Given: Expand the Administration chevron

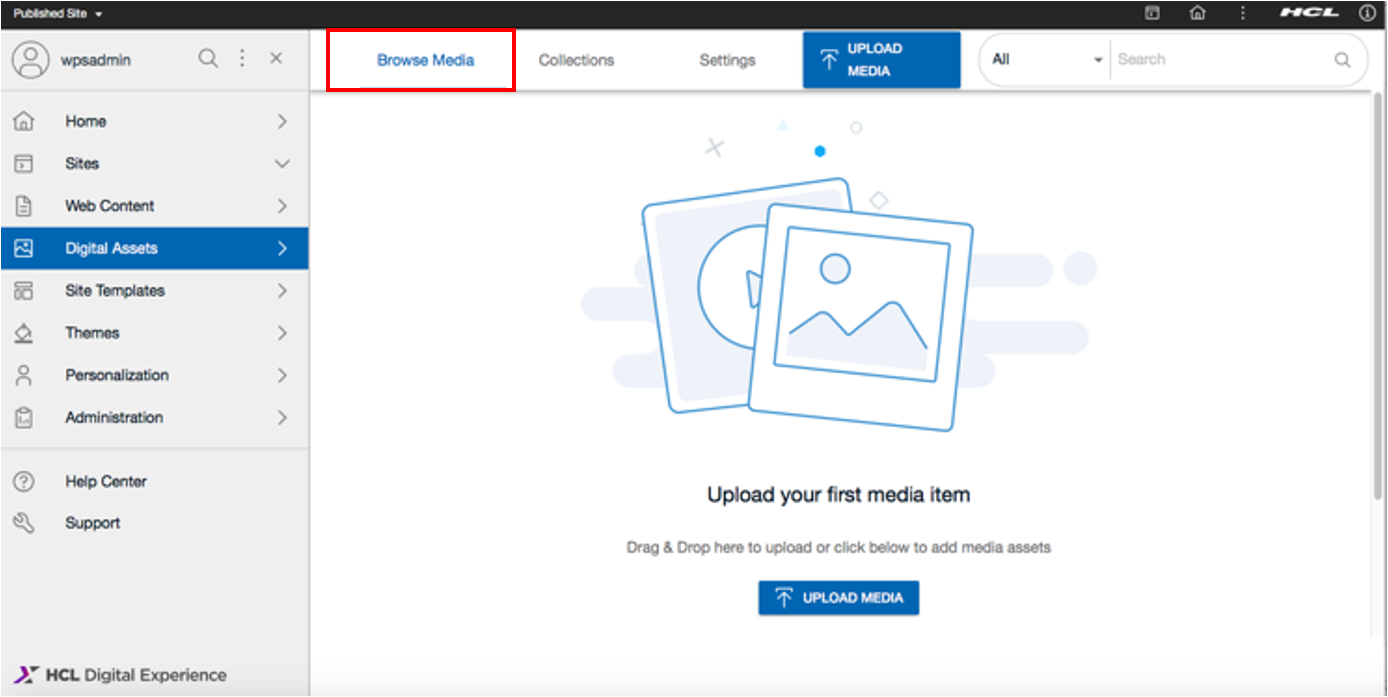Looking at the screenshot, I should point(282,418).
